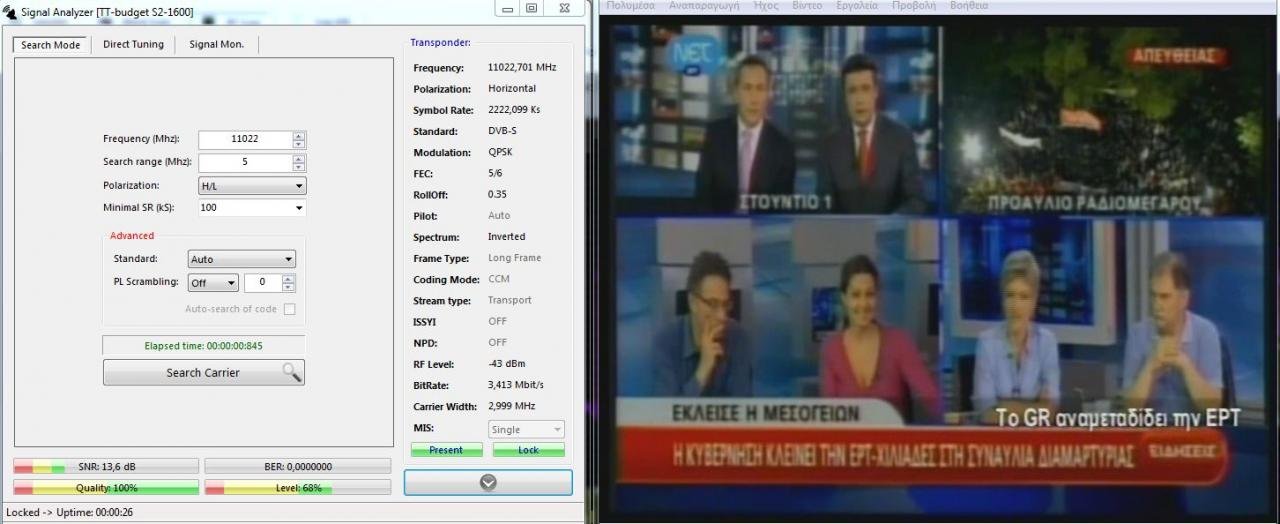Switch to the Direct Tuning tab

(133, 44)
